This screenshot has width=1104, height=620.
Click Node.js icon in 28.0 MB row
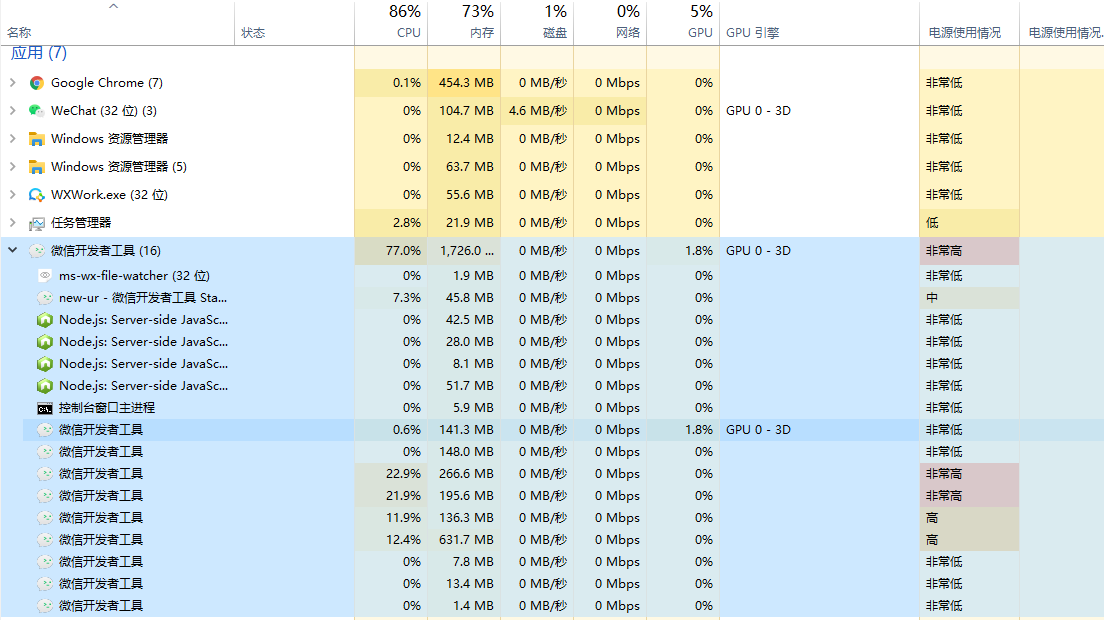pos(45,342)
